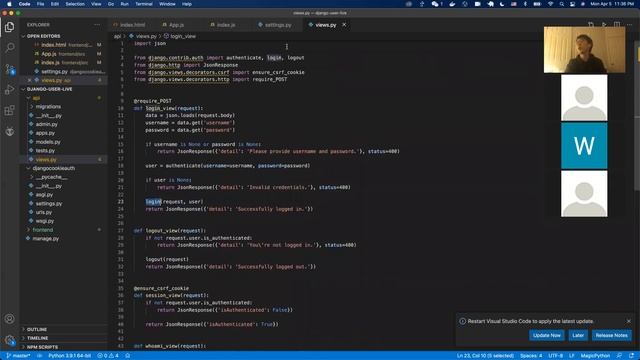The height and width of the screenshot is (360, 640).
Task: Open the Apple menu
Action: (x=9, y=4)
